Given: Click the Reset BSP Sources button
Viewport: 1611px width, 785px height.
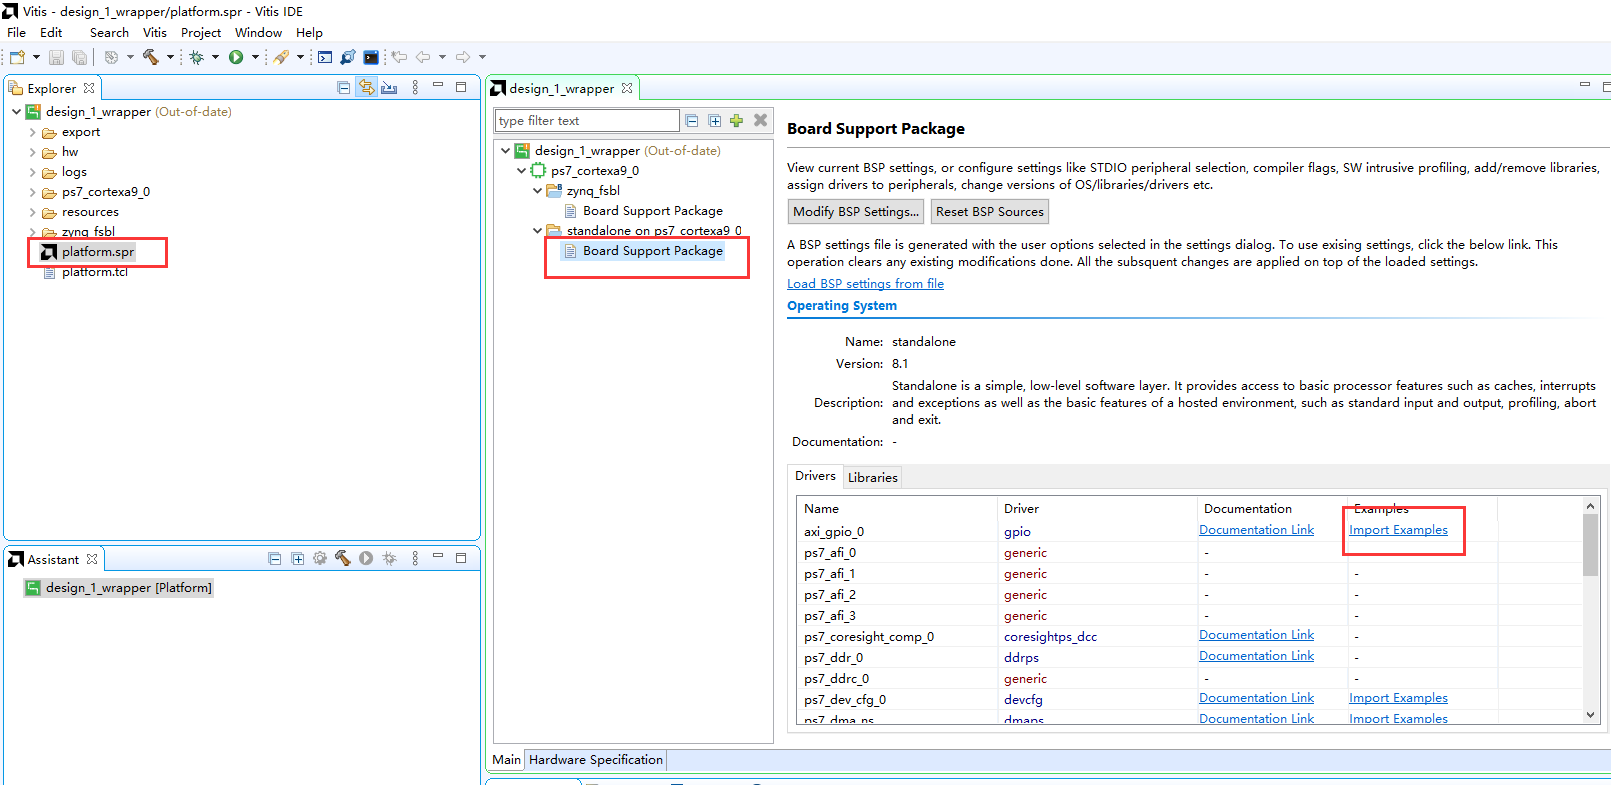Looking at the screenshot, I should coord(990,212).
